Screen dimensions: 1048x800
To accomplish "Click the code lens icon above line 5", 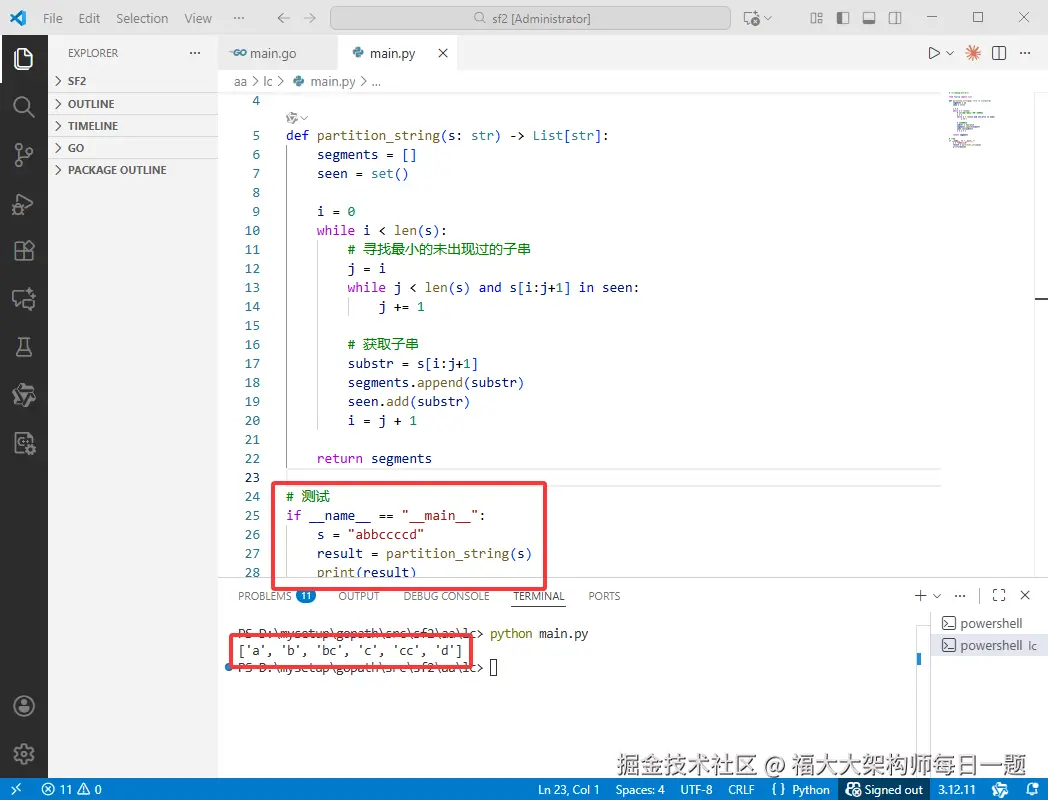I will click(292, 118).
